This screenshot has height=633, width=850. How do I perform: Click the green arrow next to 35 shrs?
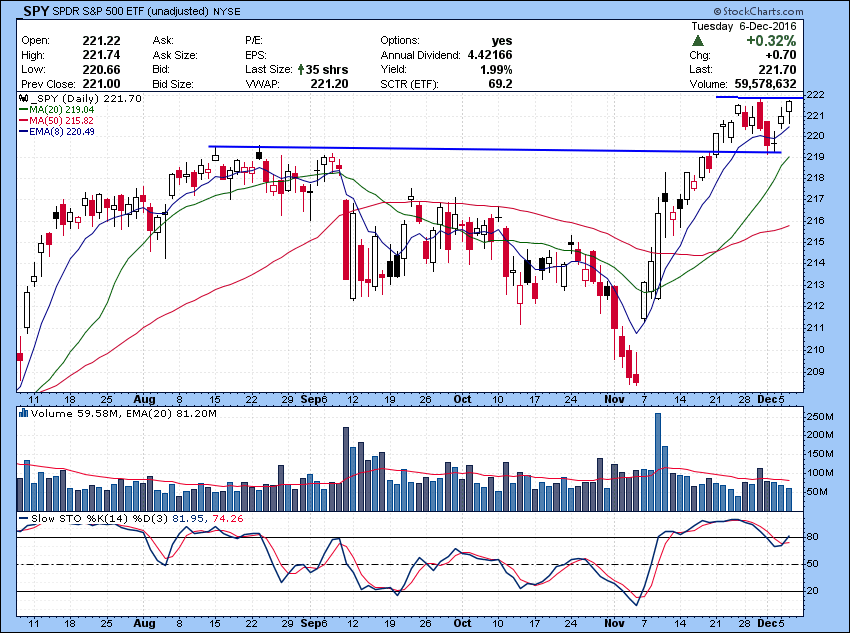pyautogui.click(x=301, y=69)
